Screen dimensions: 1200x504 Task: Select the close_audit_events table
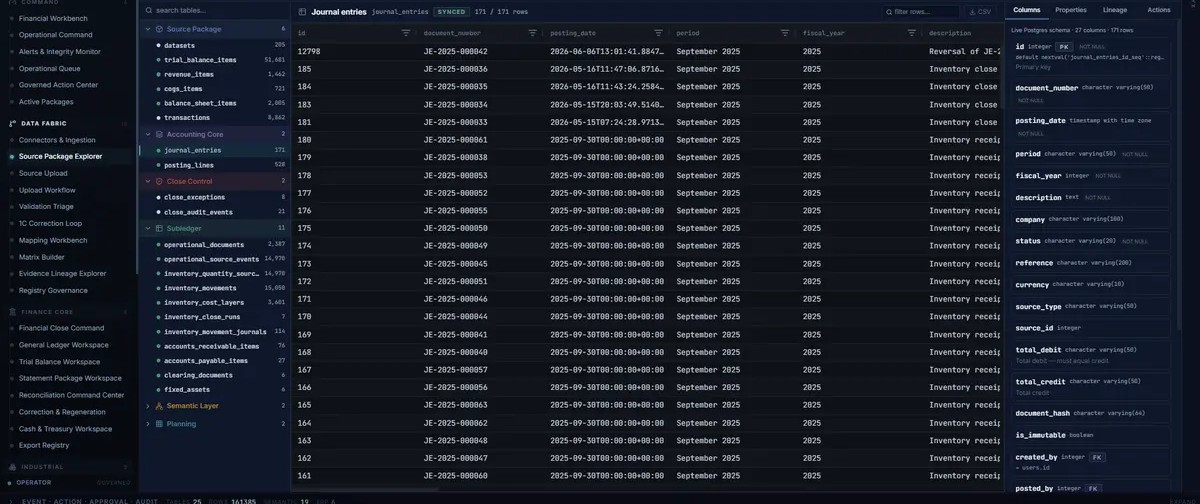pos(213,211)
